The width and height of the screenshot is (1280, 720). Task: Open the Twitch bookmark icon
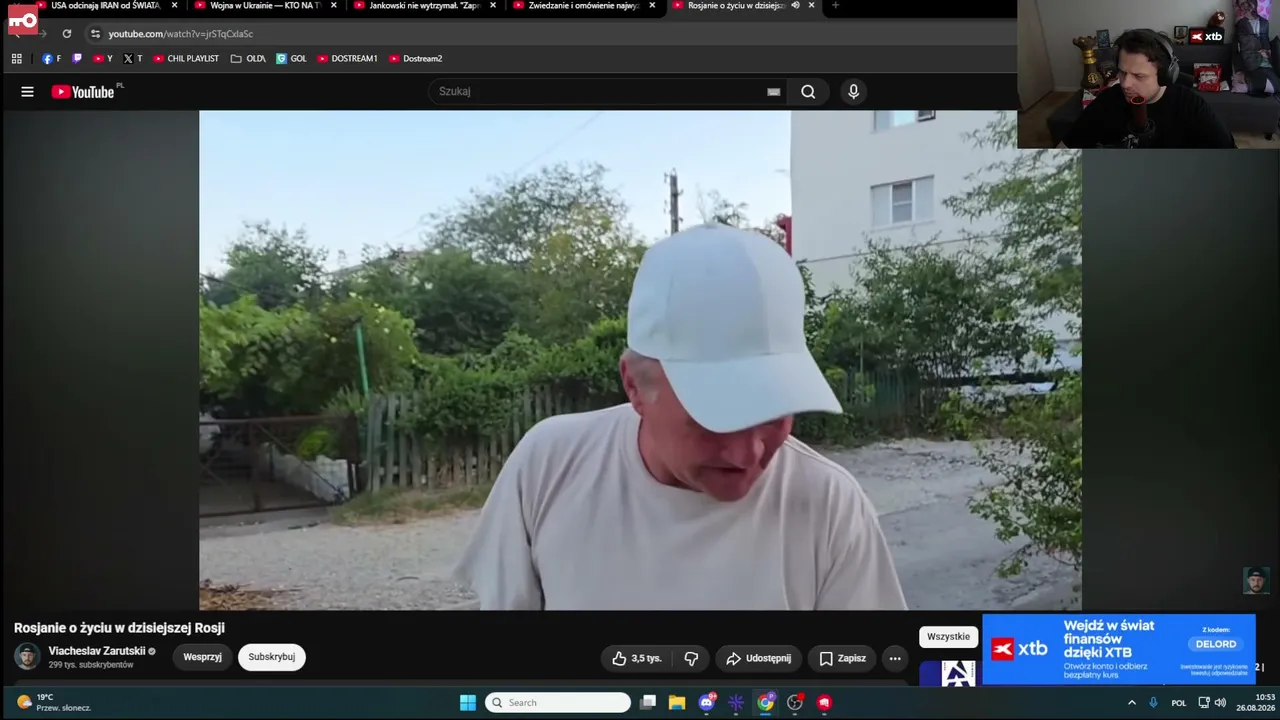[77, 59]
